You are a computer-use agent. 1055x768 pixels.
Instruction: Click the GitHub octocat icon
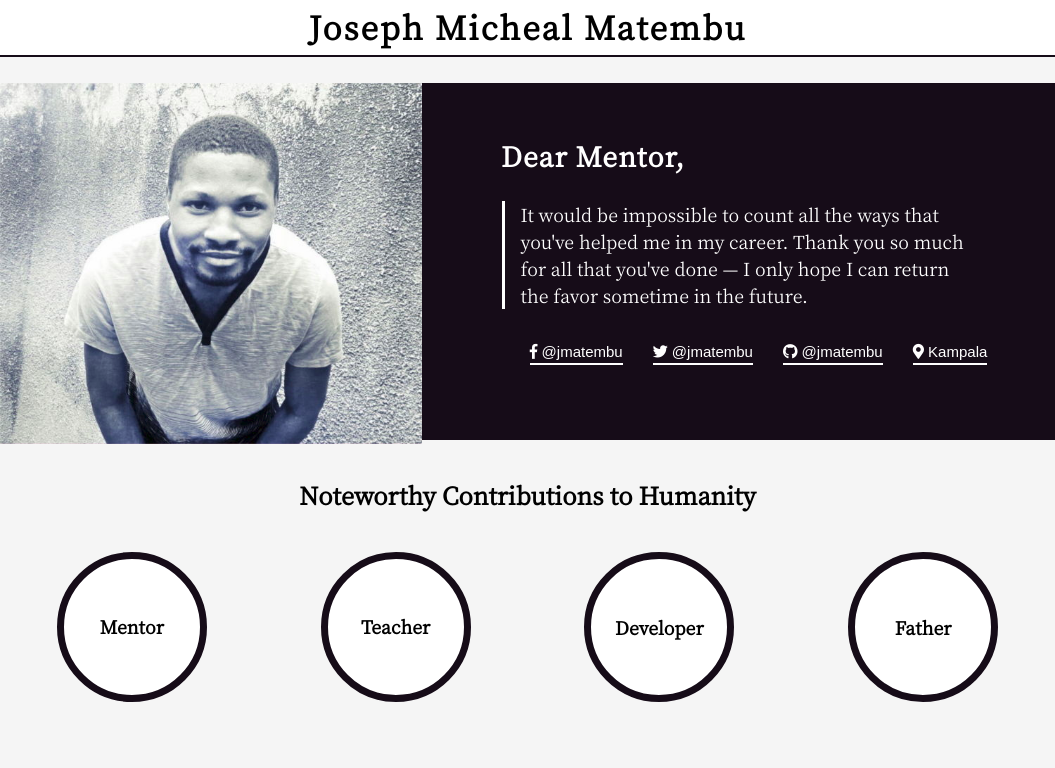coord(790,352)
